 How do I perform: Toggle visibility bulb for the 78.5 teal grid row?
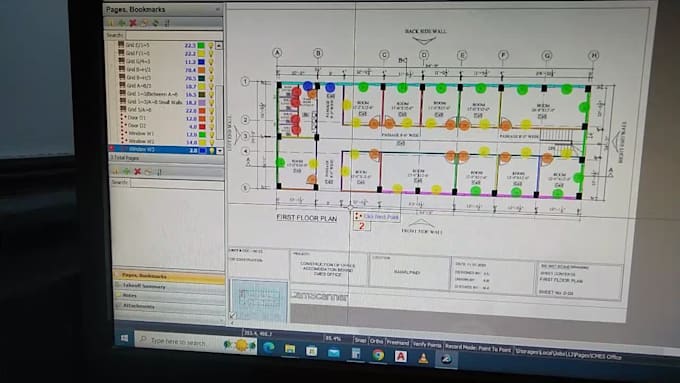(211, 78)
